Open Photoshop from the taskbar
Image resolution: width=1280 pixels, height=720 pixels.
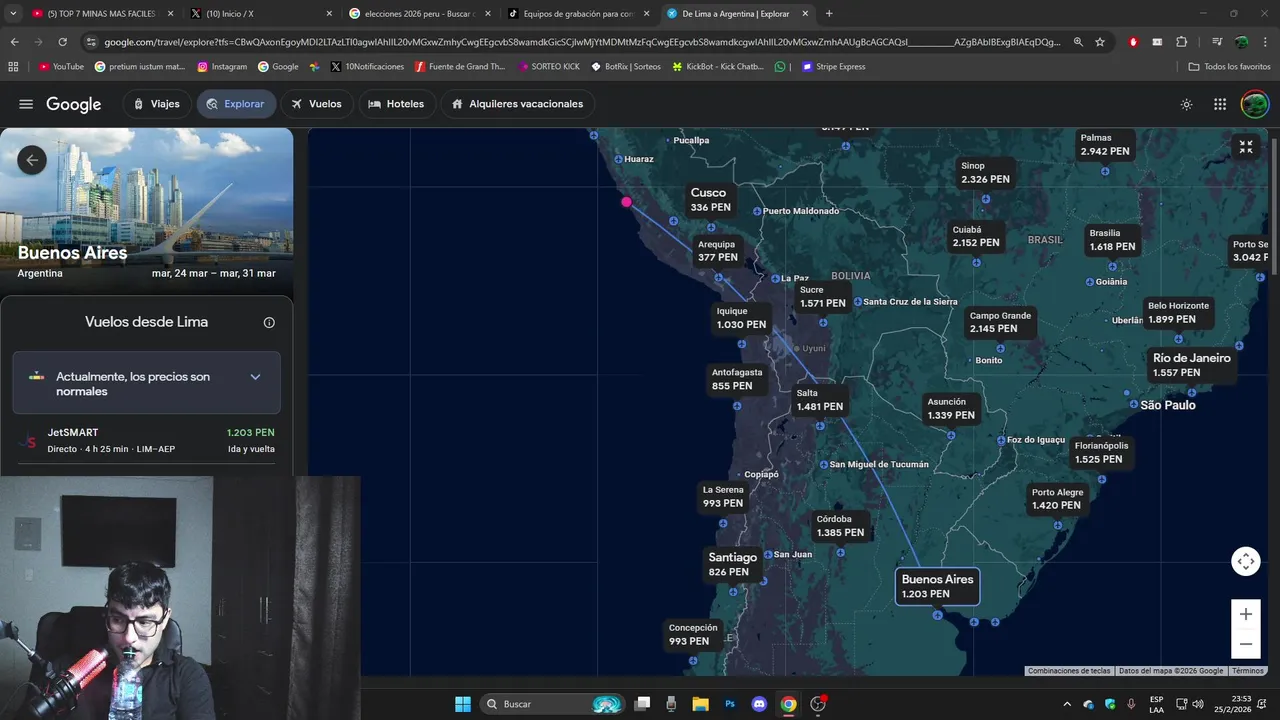[730, 704]
